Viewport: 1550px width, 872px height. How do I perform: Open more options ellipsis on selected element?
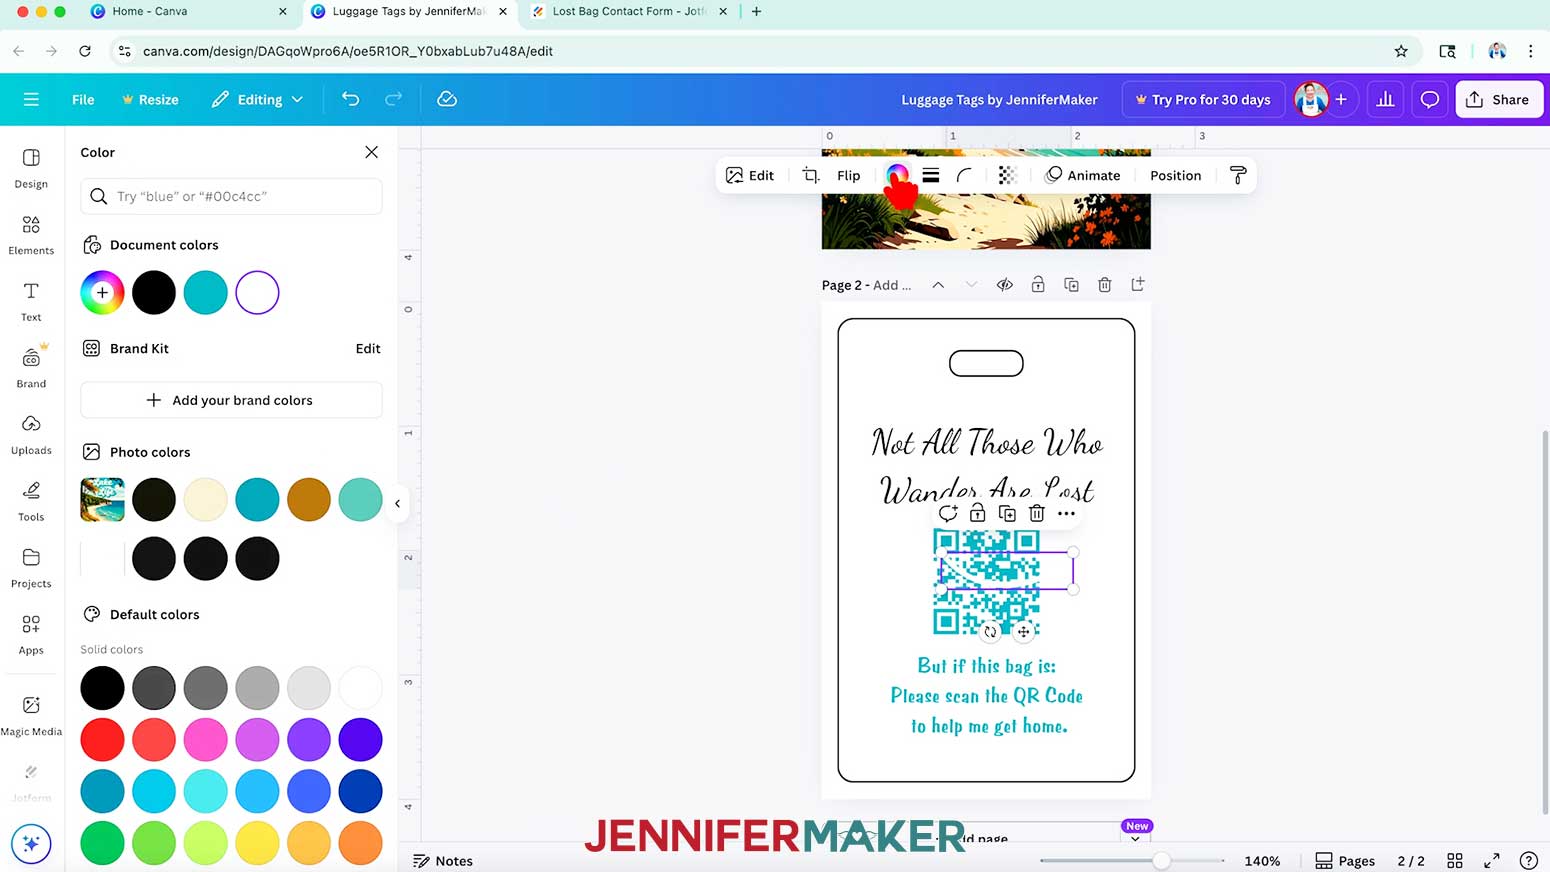pos(1067,513)
